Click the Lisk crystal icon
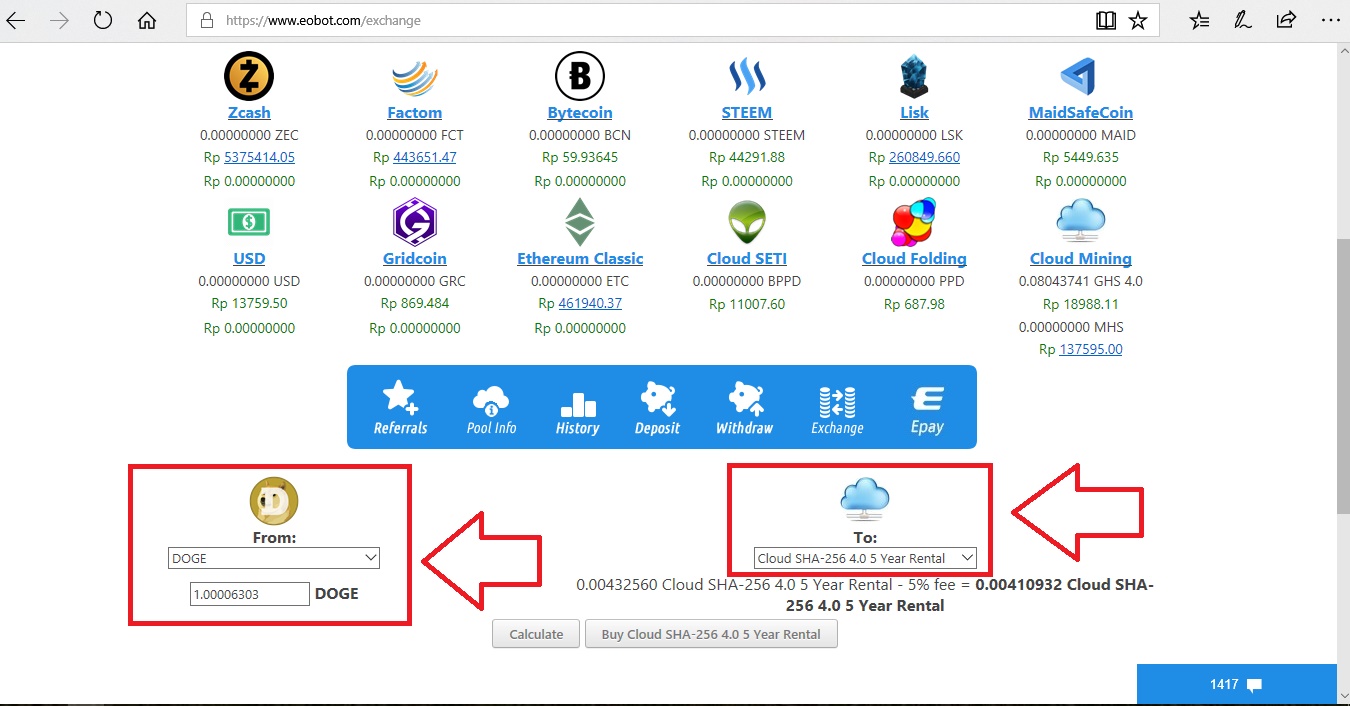Image resolution: width=1350 pixels, height=708 pixels. (914, 77)
